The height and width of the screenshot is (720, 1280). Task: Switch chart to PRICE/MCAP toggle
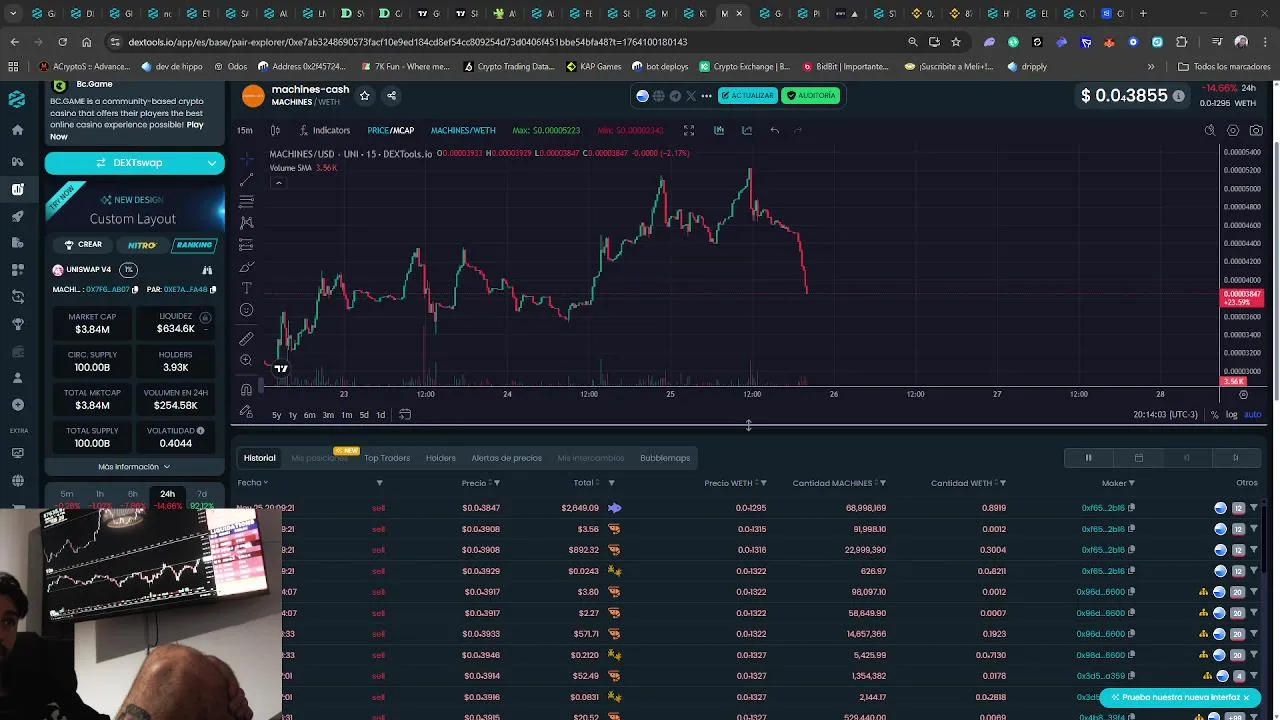pyautogui.click(x=390, y=130)
